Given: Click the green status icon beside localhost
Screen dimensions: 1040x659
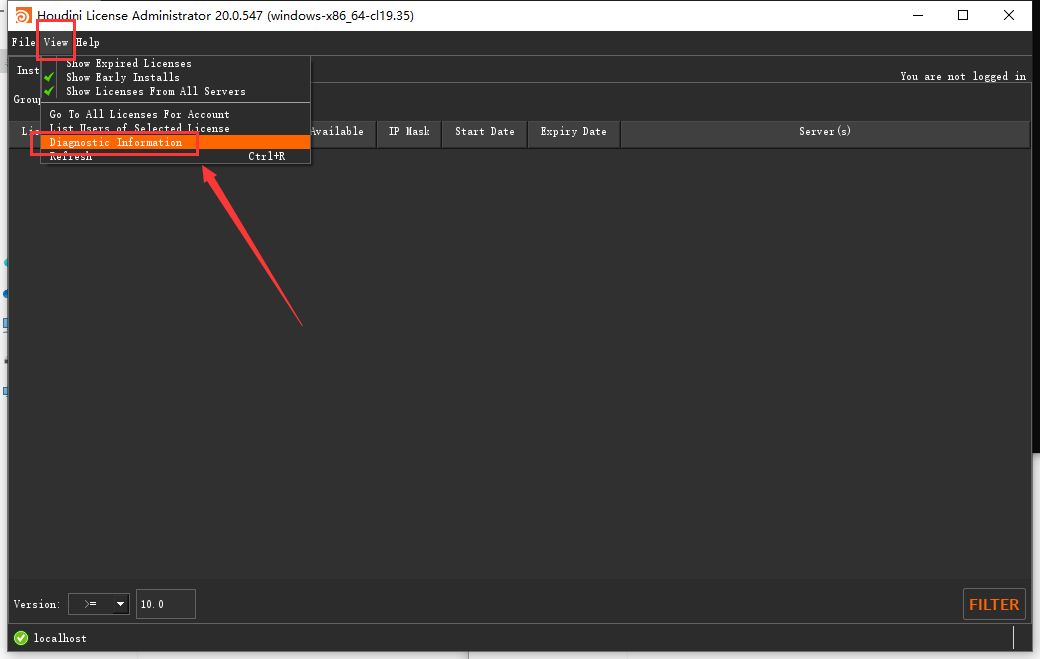Looking at the screenshot, I should click(20, 638).
